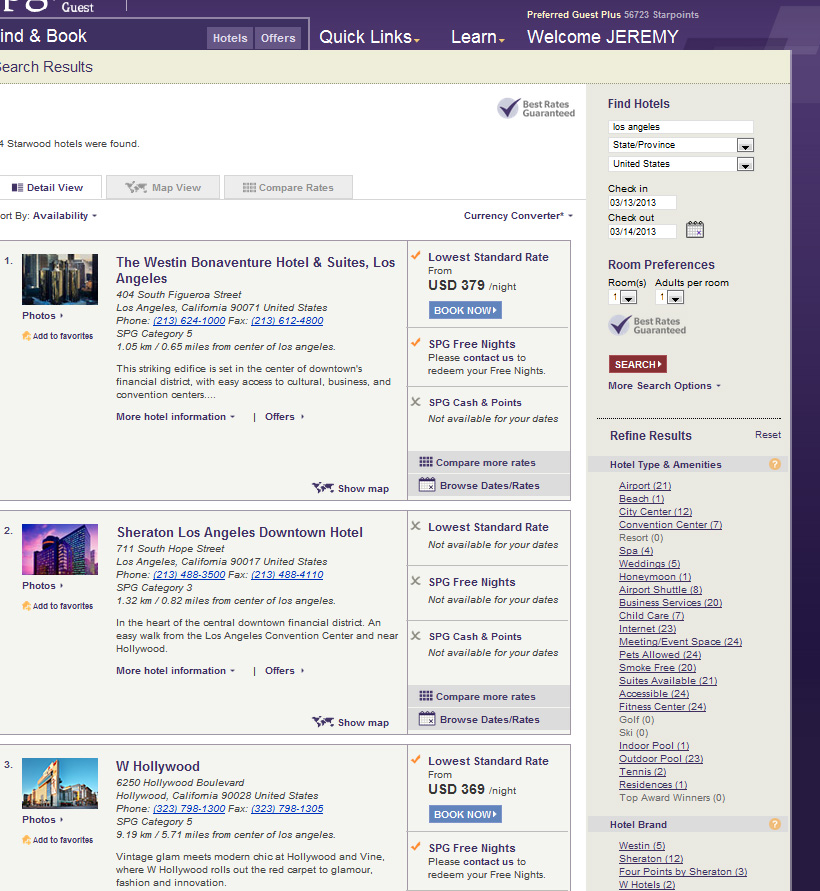Click Westin Bonaventure Add to favorites star icon

coord(26,336)
